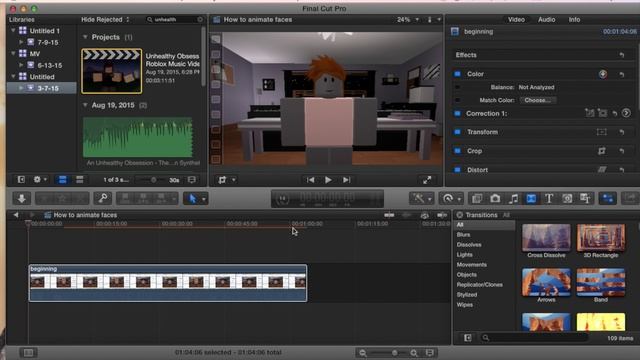Screen dimensions: 640x360
Task: Open the Titles Browser T icon
Action: coord(549,199)
